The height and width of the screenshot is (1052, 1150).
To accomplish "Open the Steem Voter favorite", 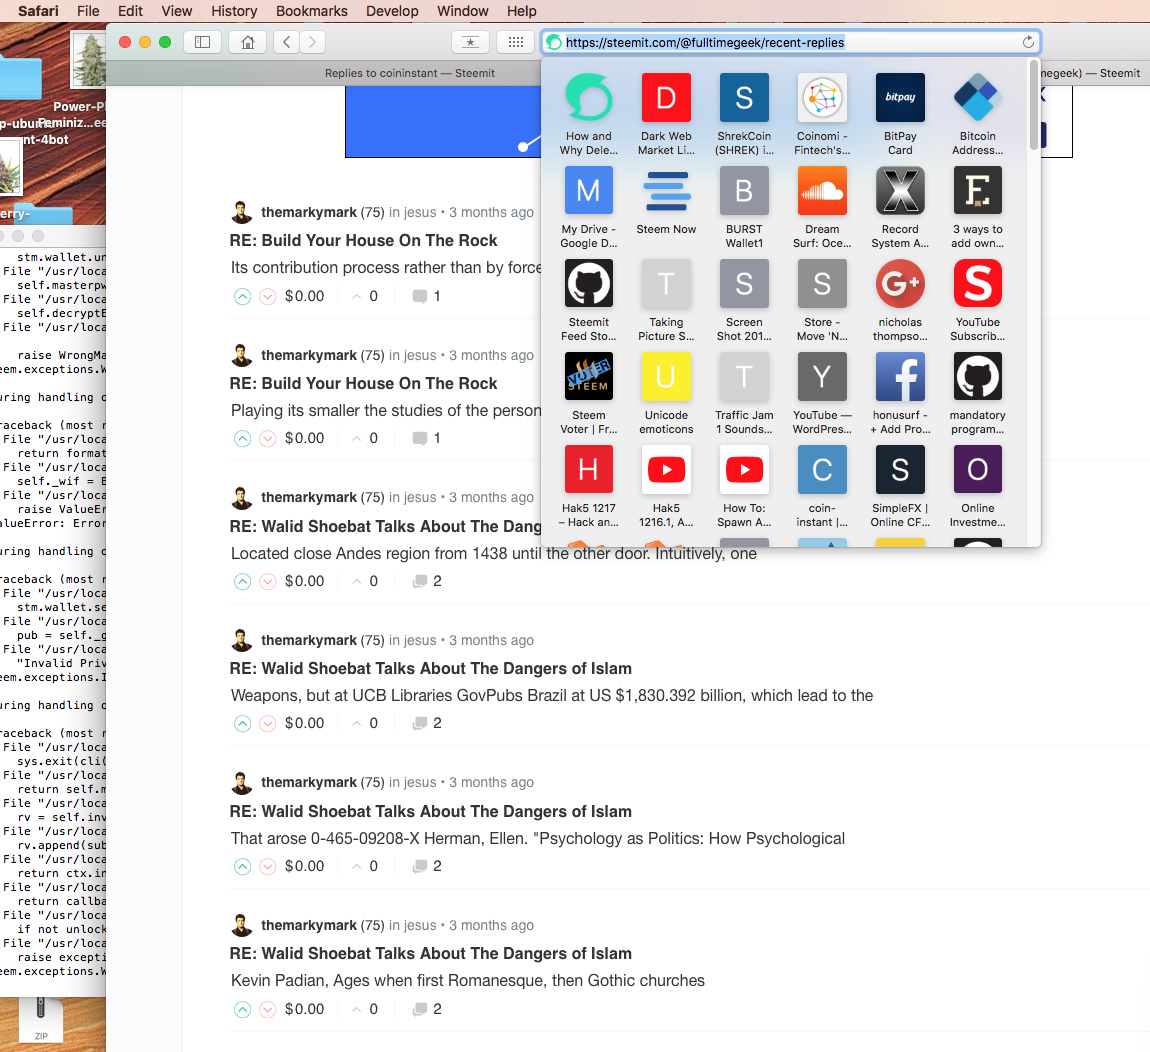I will tap(588, 393).
